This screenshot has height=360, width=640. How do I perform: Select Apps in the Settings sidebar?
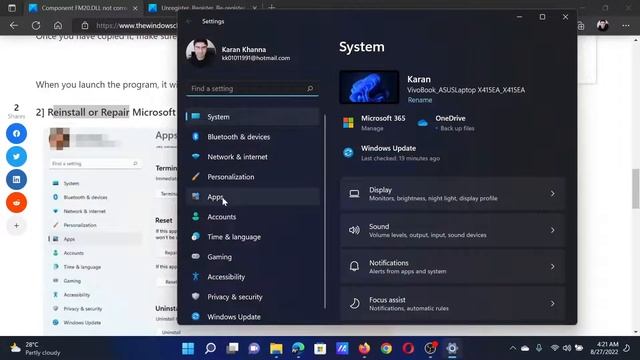tap(252, 197)
